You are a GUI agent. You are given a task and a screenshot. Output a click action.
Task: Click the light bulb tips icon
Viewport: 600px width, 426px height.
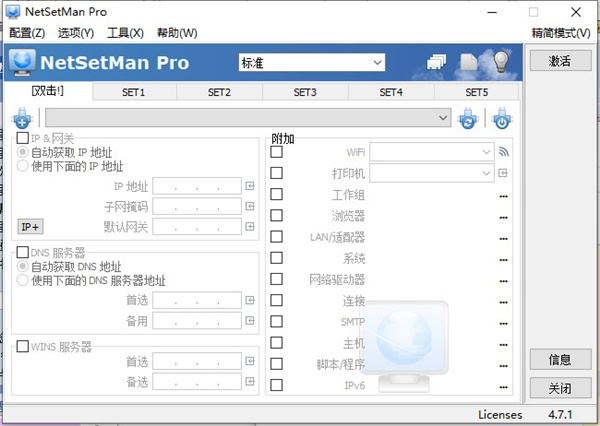501,61
